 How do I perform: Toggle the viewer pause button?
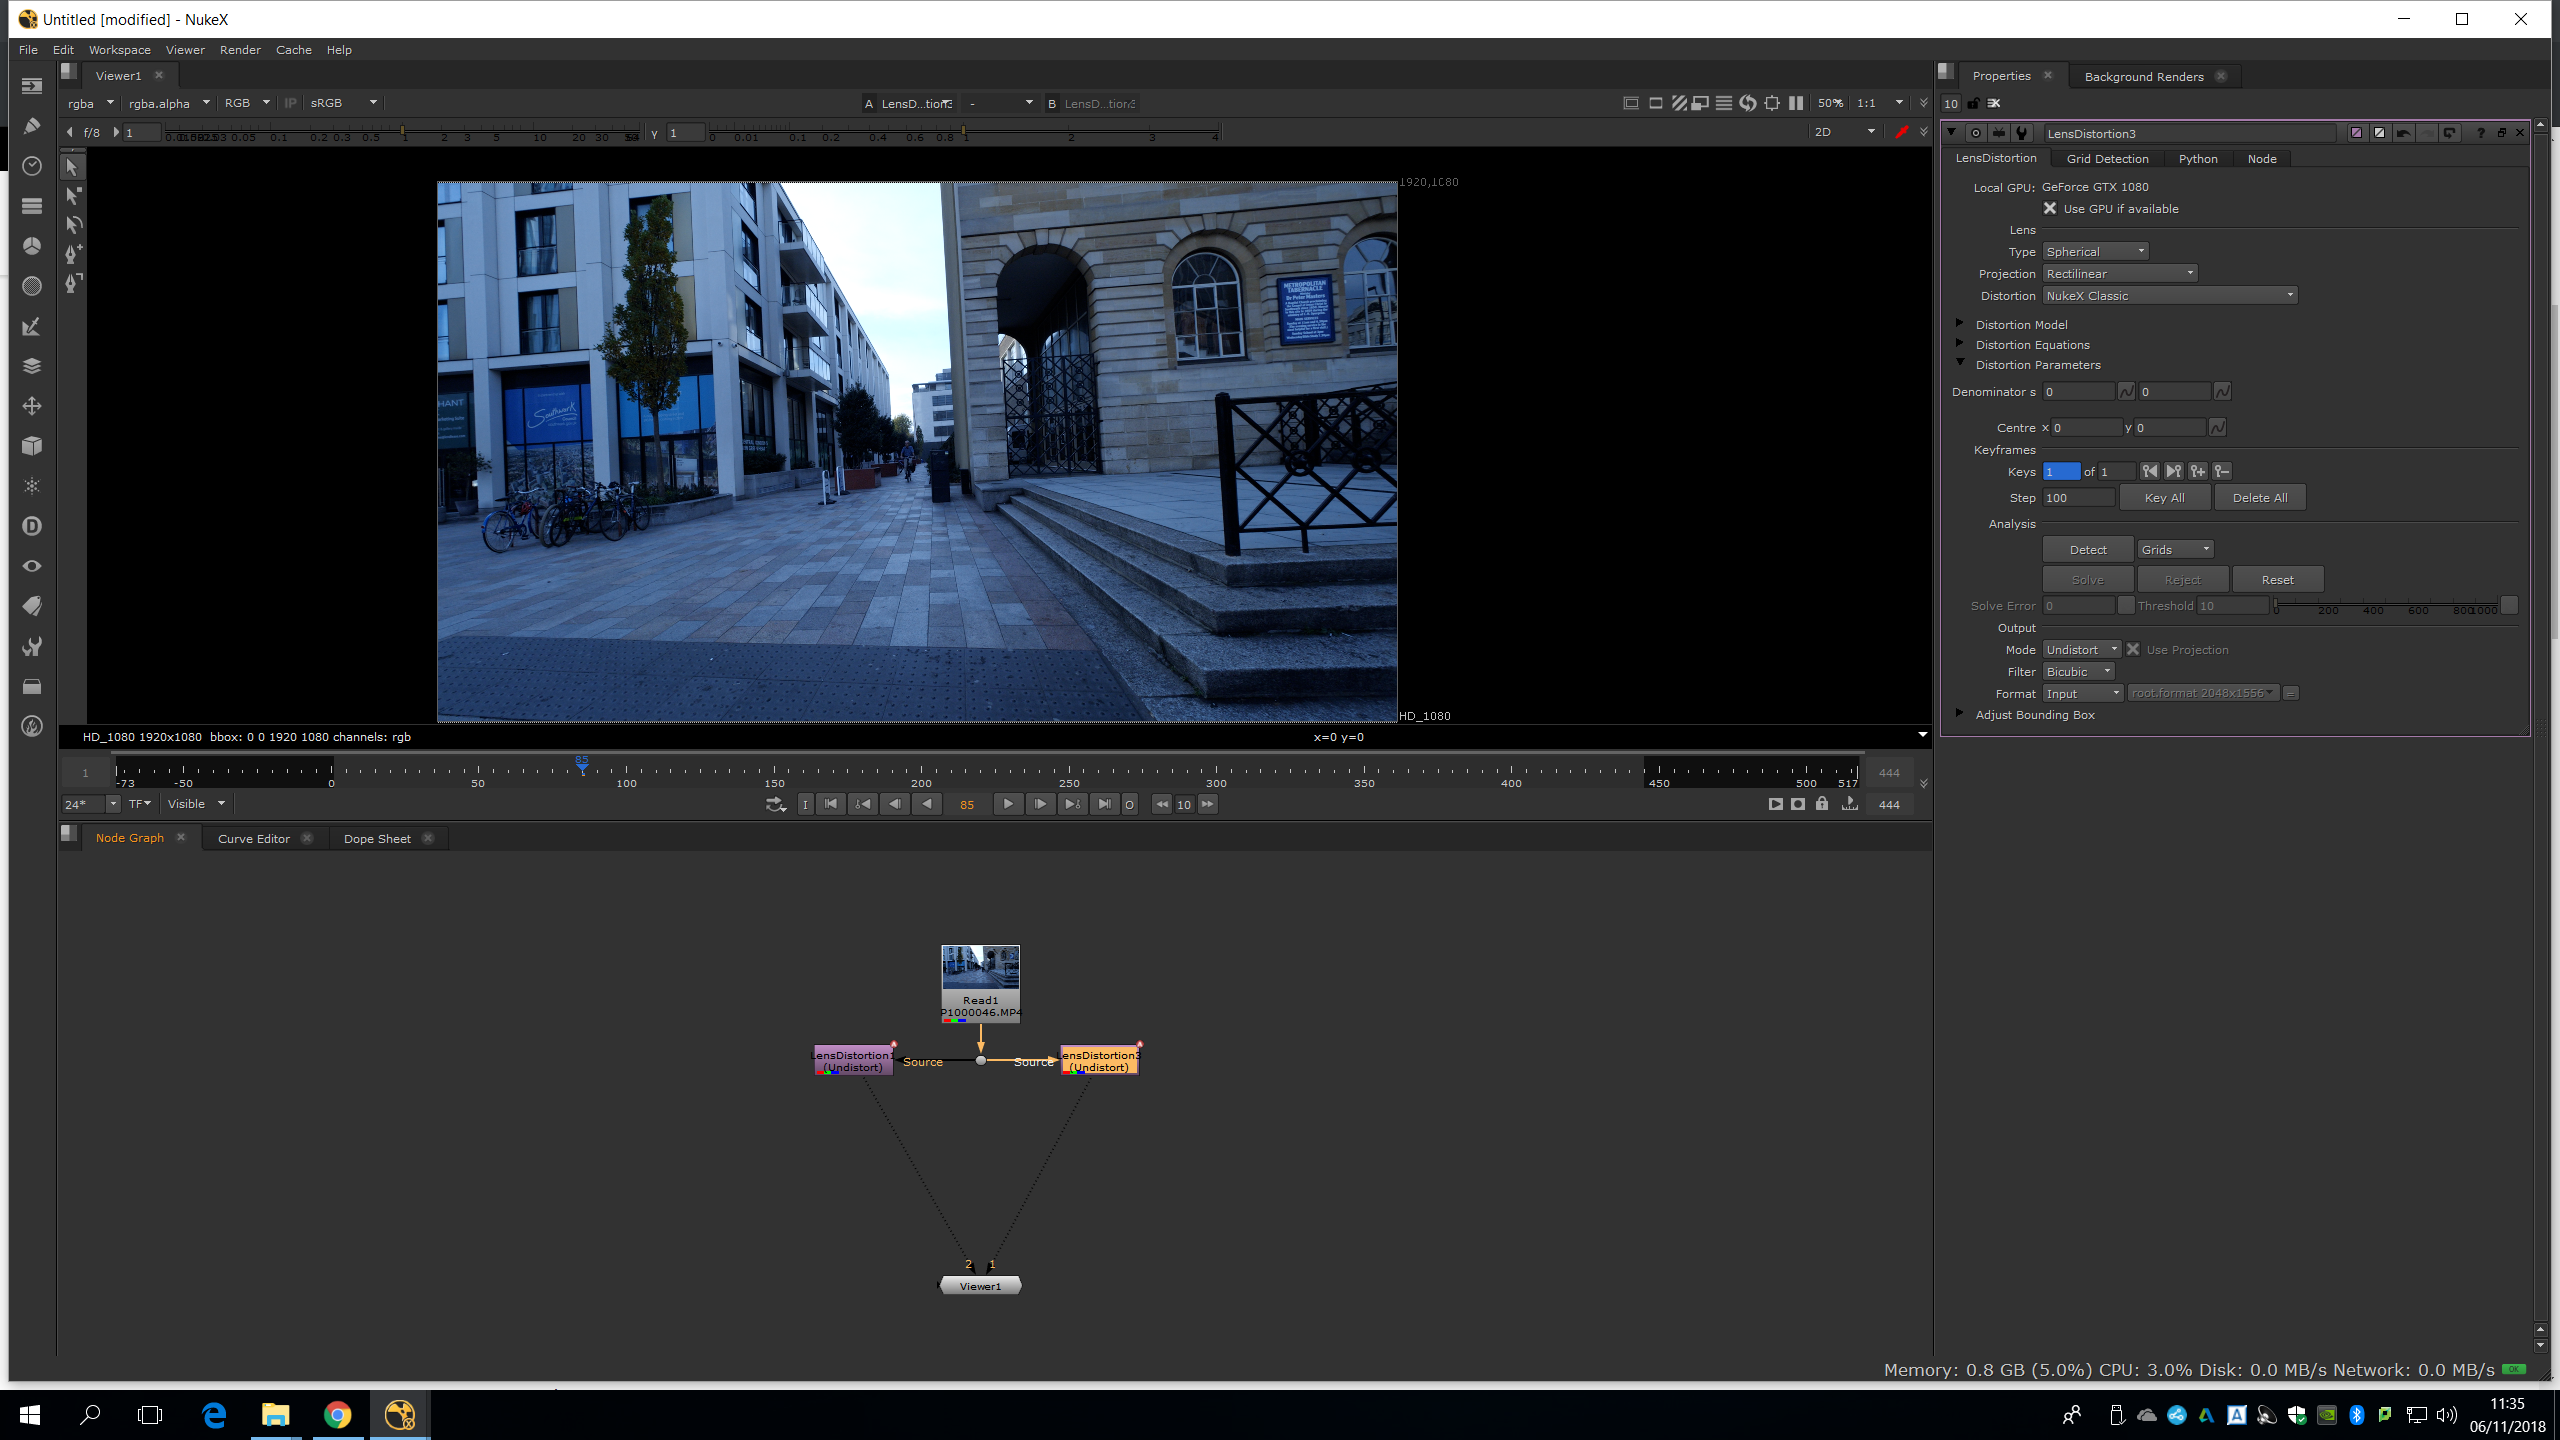tap(1796, 103)
